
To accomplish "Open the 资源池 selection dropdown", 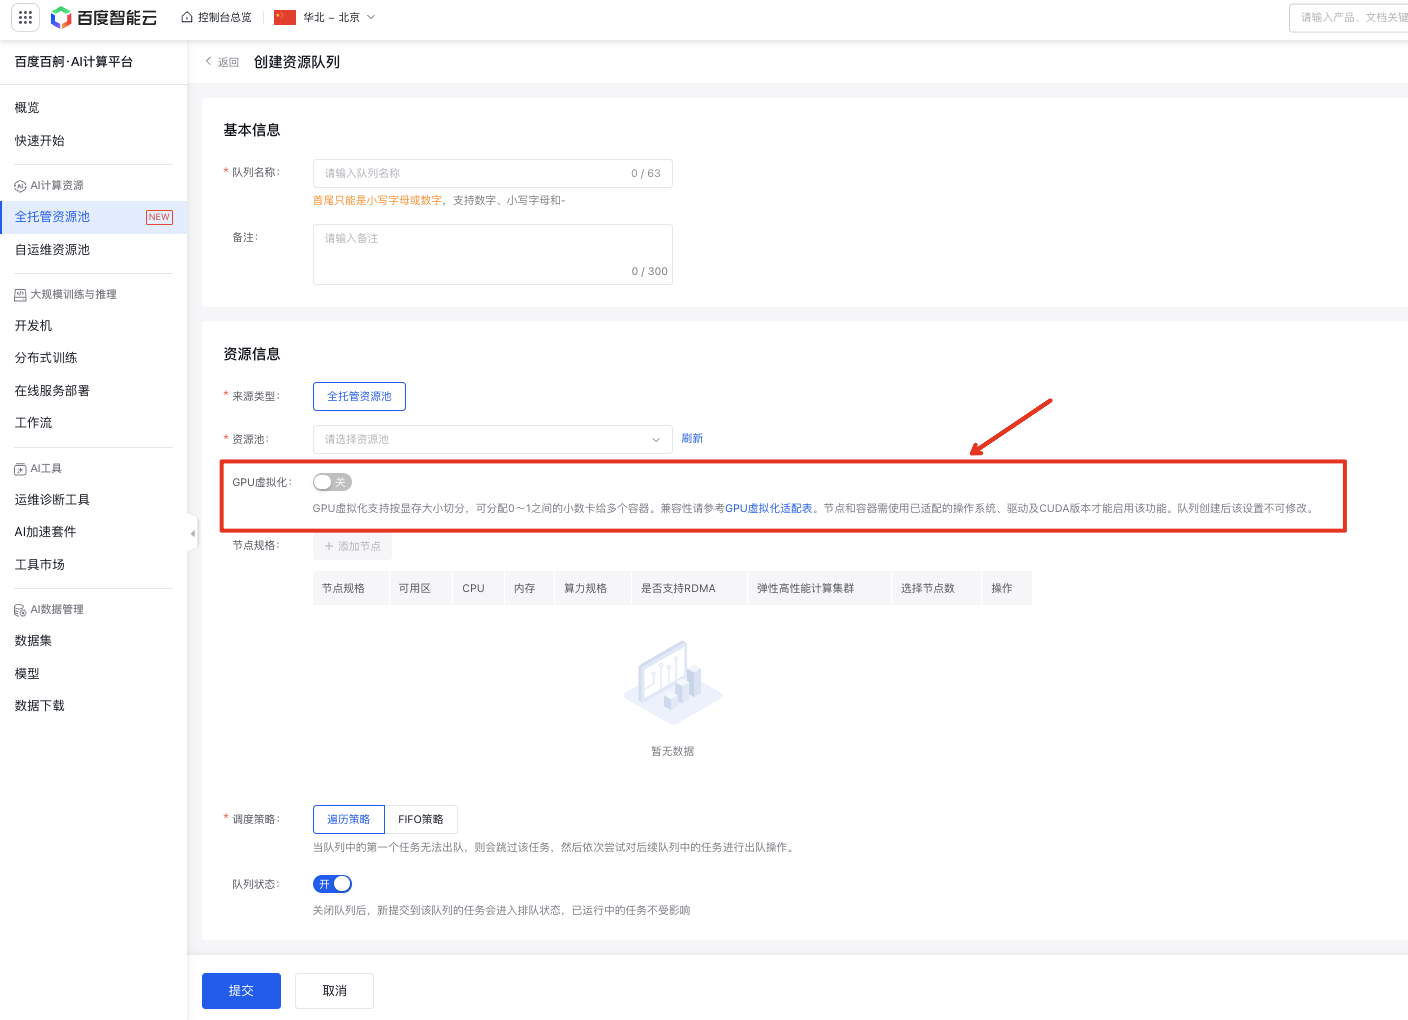I will (492, 439).
